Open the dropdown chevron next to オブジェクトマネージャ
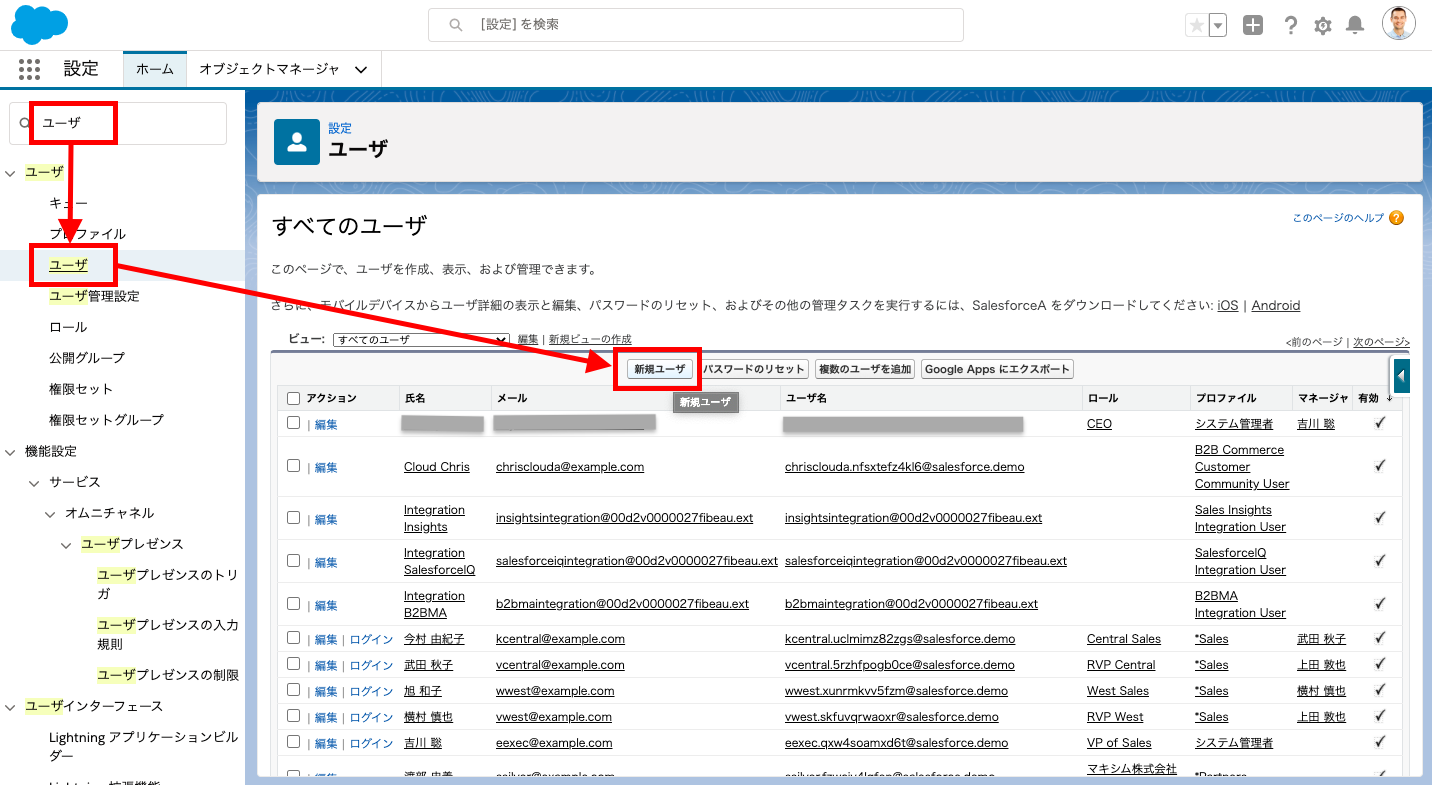The height and width of the screenshot is (785, 1432). 361,70
